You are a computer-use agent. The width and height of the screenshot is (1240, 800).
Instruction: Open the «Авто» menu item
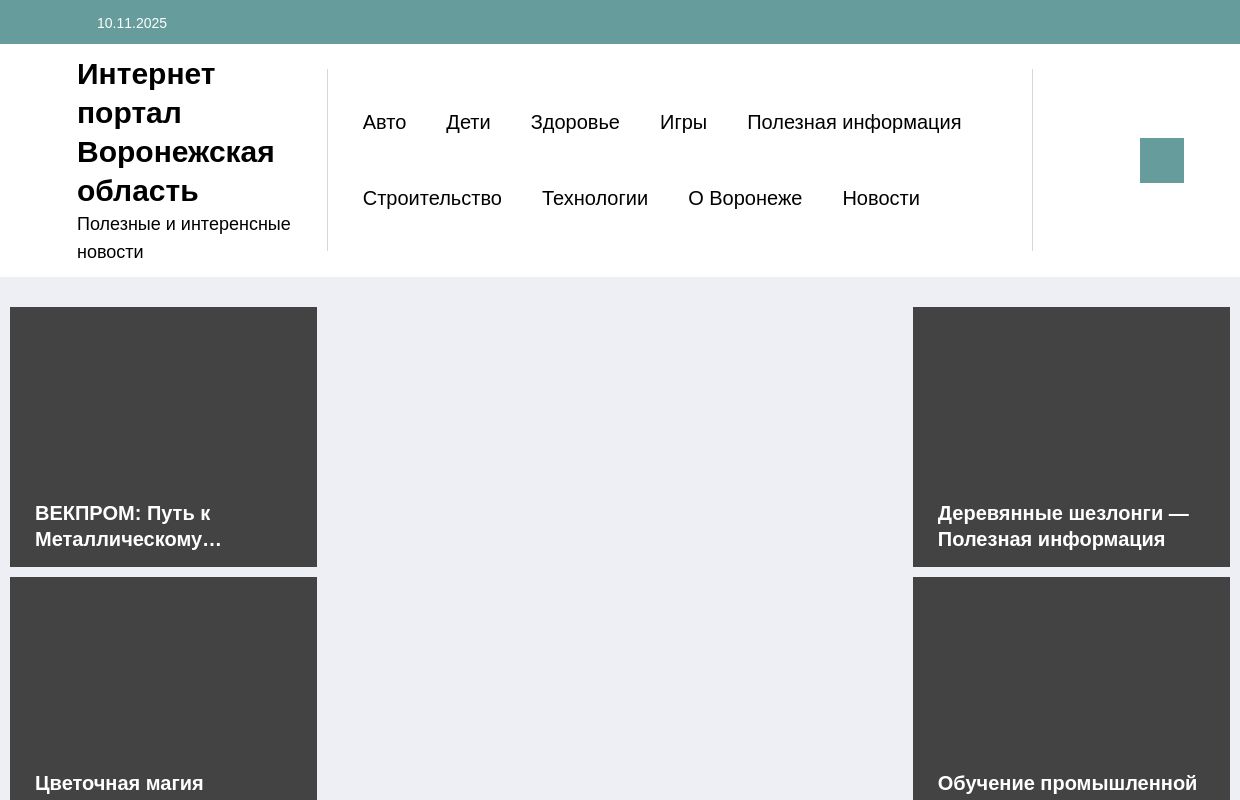[x=384, y=122]
